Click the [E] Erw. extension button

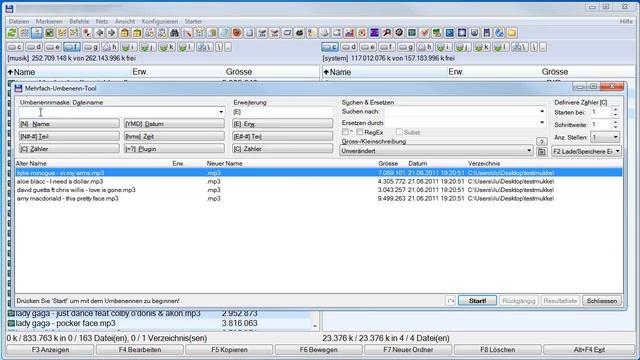pyautogui.click(x=282, y=124)
